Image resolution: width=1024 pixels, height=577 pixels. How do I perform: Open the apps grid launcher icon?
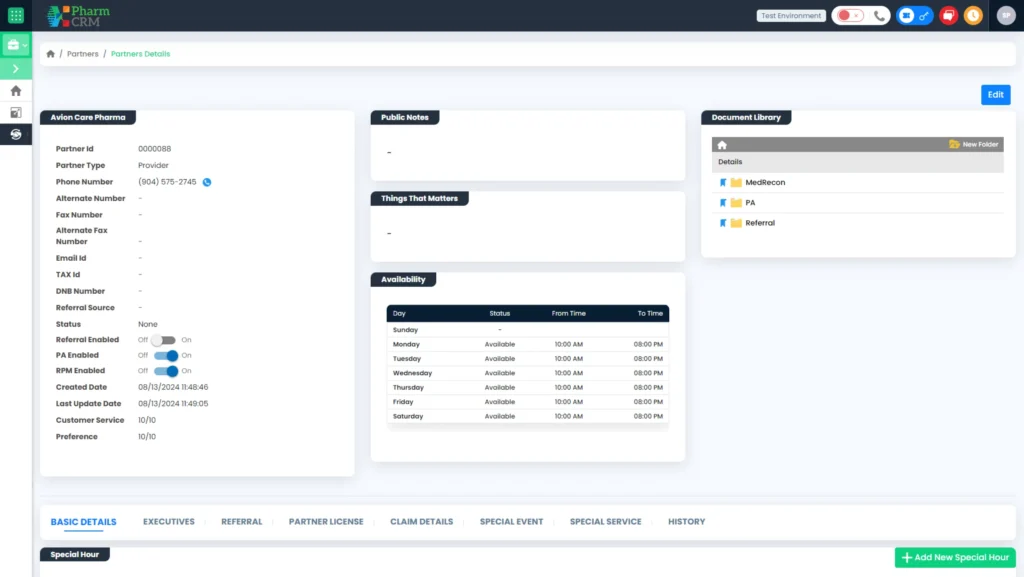[x=15, y=15]
